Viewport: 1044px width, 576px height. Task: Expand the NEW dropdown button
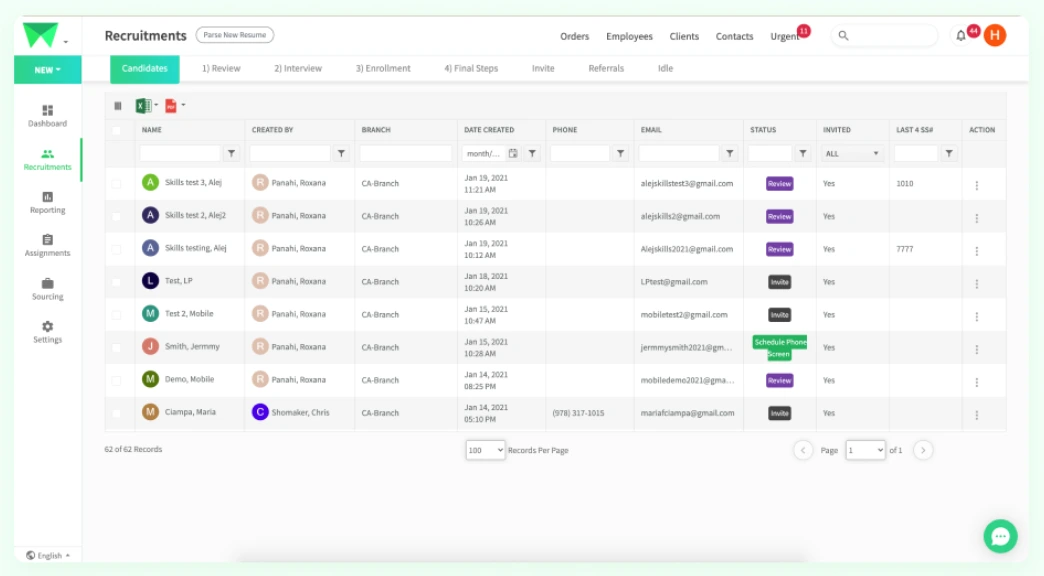[47, 69]
